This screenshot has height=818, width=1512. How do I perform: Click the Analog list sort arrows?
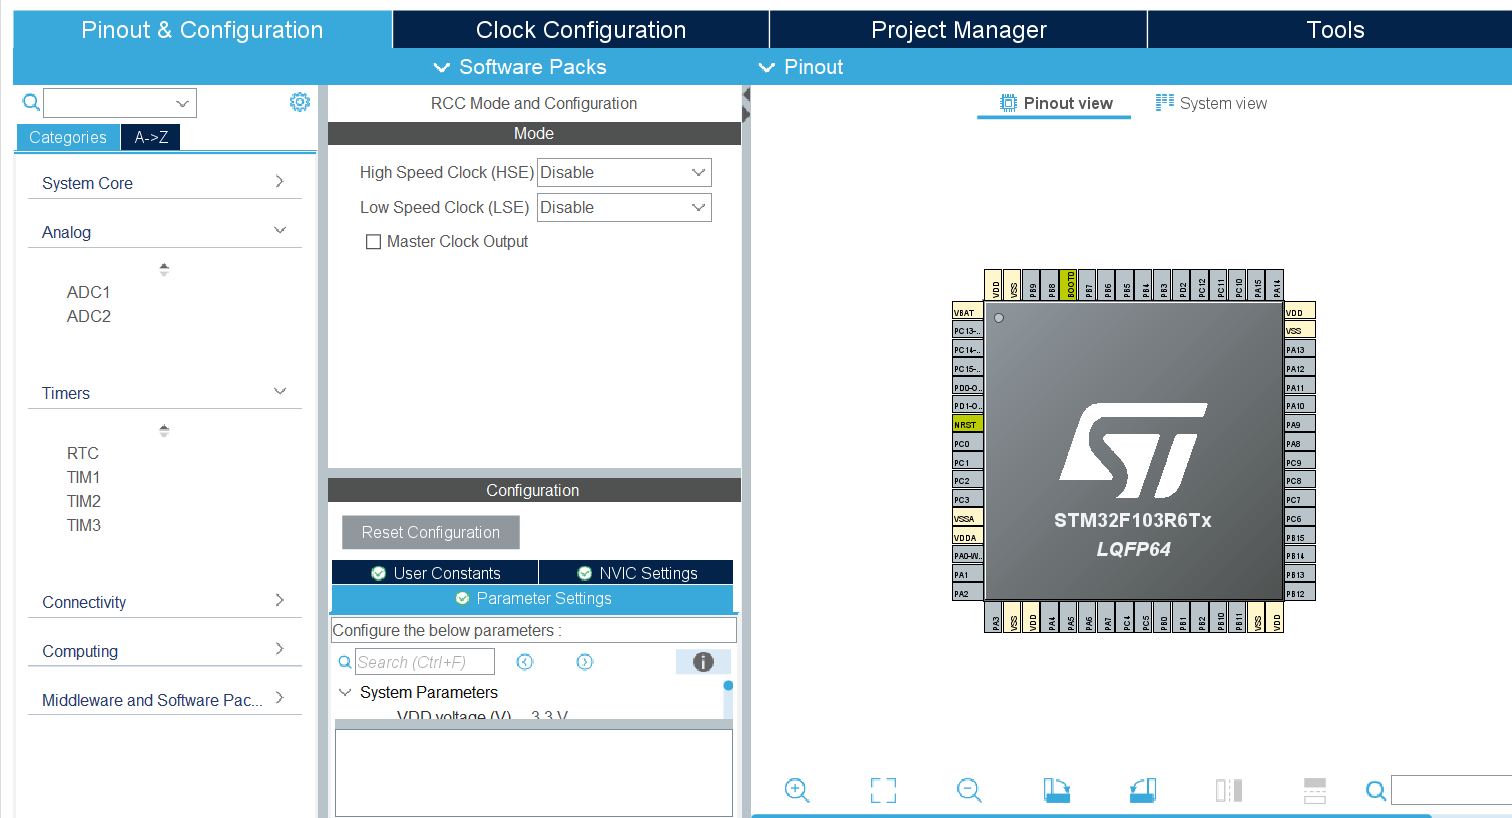click(164, 269)
